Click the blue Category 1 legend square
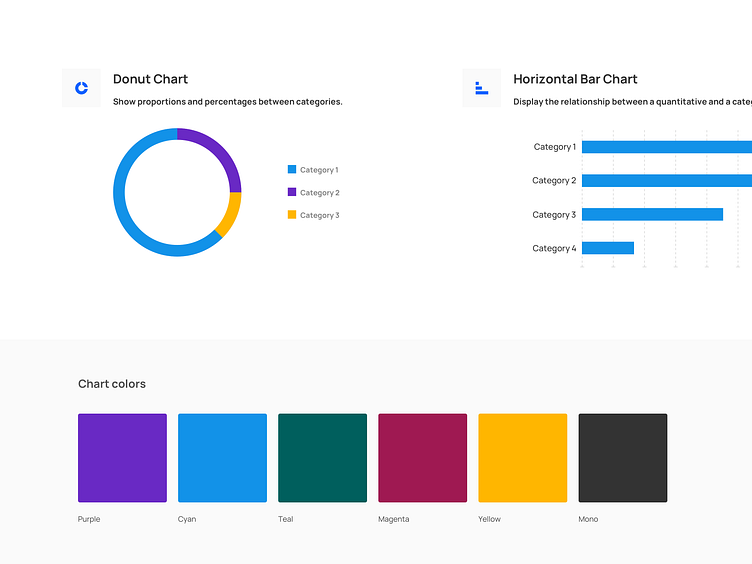Image resolution: width=752 pixels, height=564 pixels. coord(292,170)
